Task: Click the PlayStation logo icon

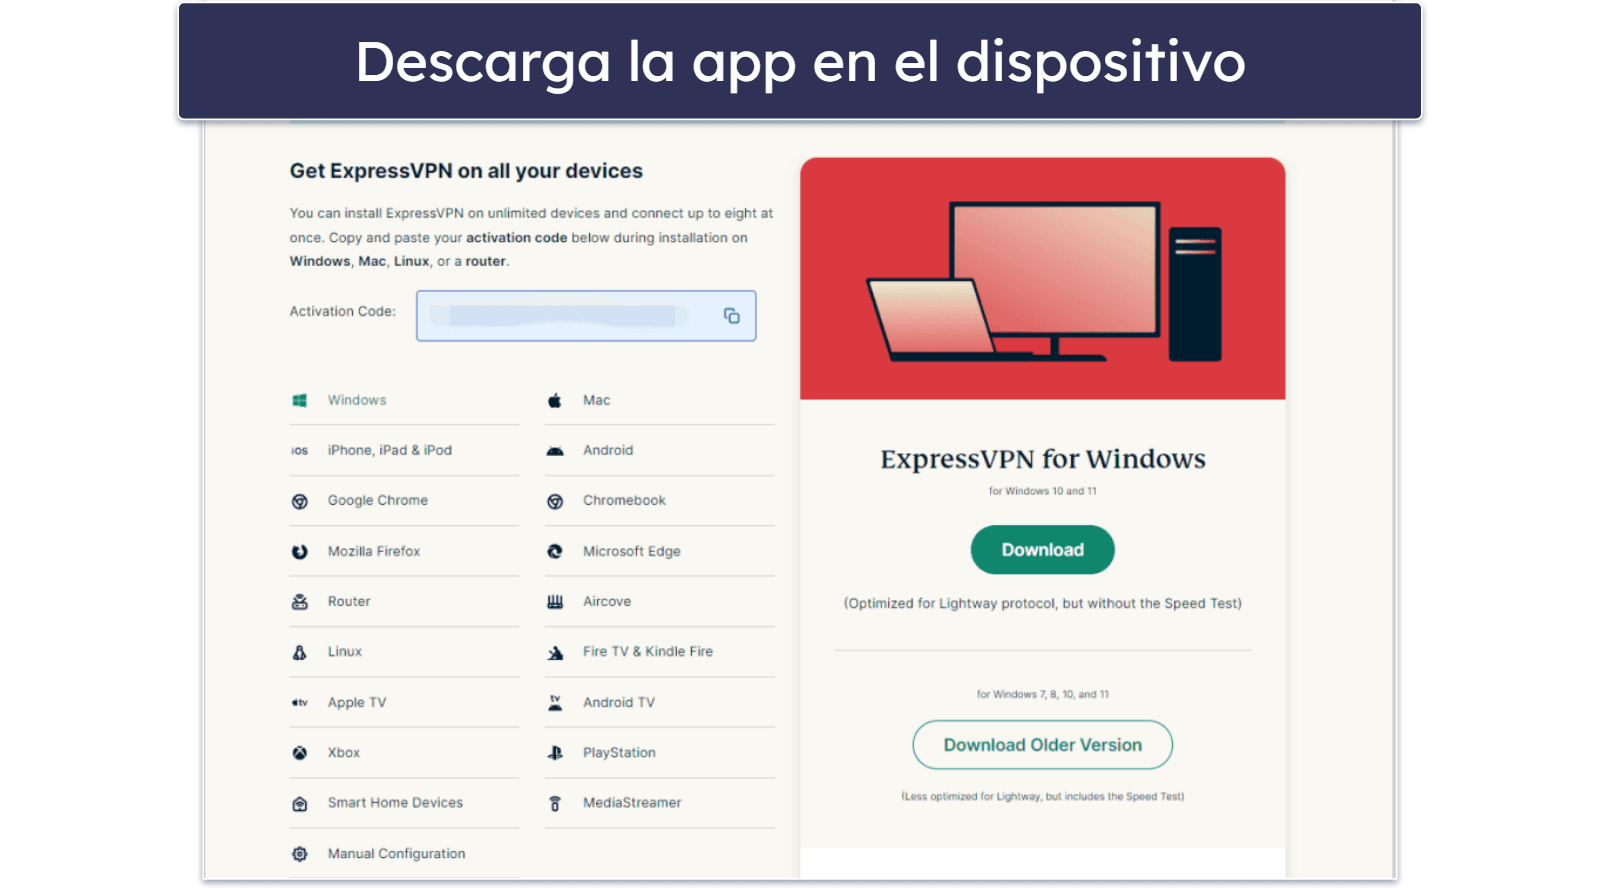Action: click(x=555, y=753)
